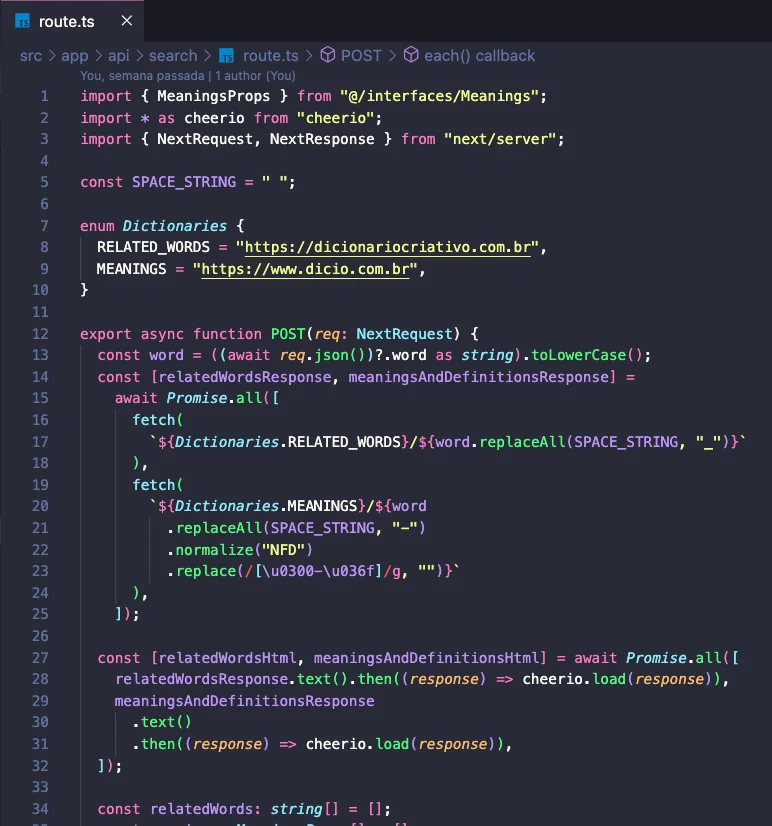Click the TS file icon in the breadcrumb
The image size is (772, 826).
tap(227, 55)
